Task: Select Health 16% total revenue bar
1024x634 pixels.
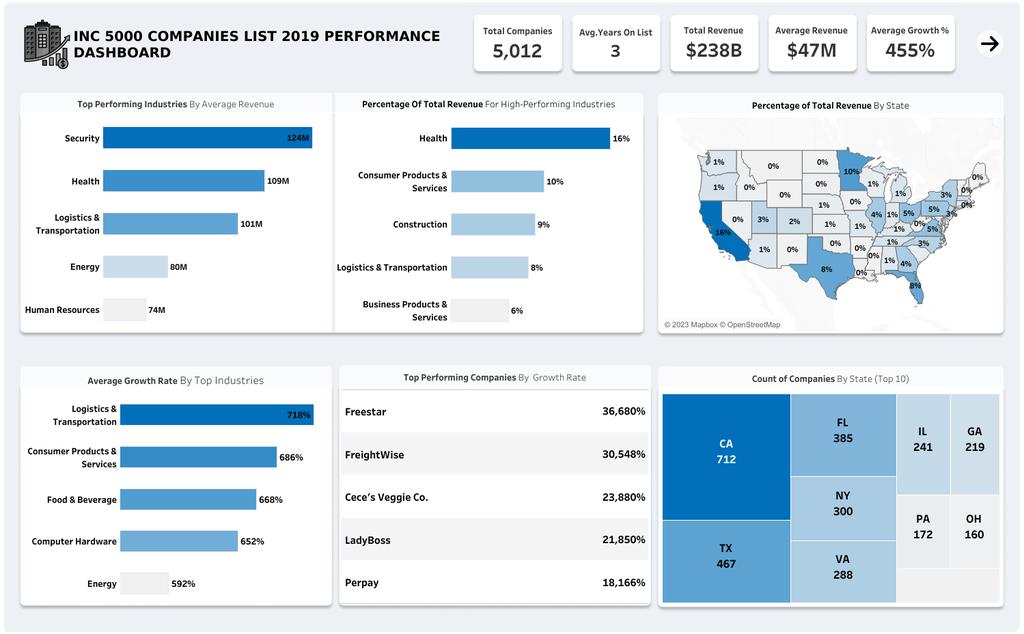Action: click(530, 138)
